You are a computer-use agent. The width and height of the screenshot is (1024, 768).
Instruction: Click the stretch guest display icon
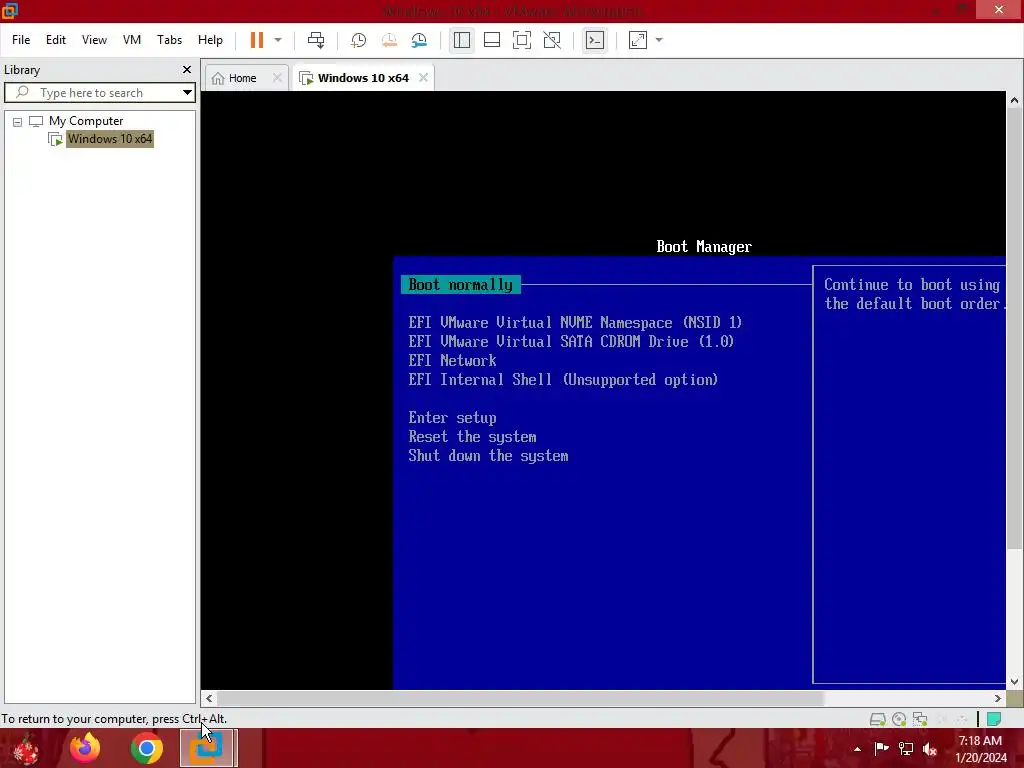[637, 40]
